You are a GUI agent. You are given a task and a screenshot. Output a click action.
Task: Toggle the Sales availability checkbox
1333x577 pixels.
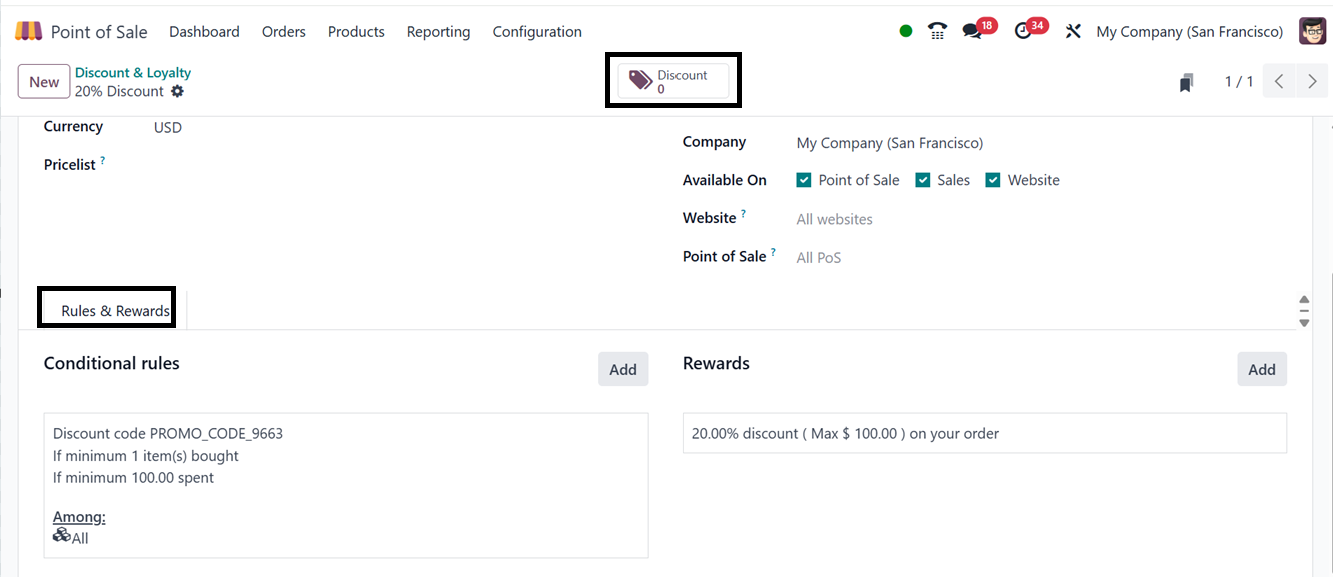click(x=923, y=180)
